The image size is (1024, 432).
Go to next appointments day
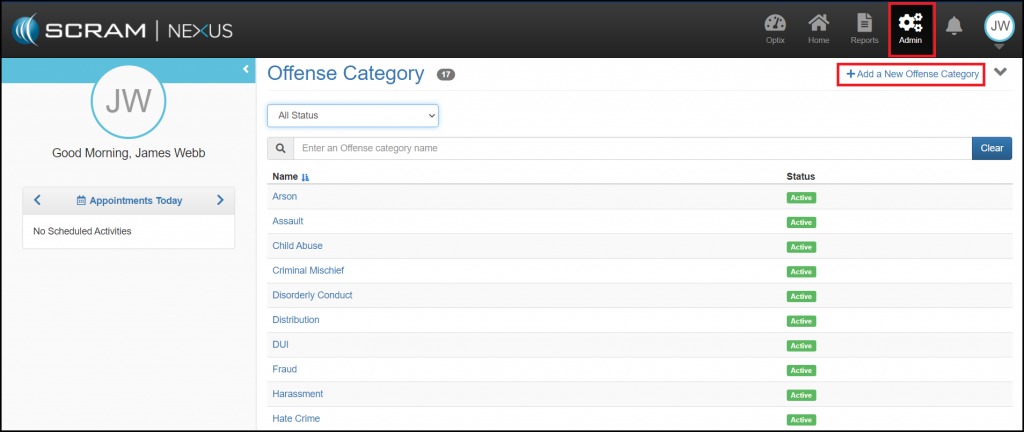220,200
